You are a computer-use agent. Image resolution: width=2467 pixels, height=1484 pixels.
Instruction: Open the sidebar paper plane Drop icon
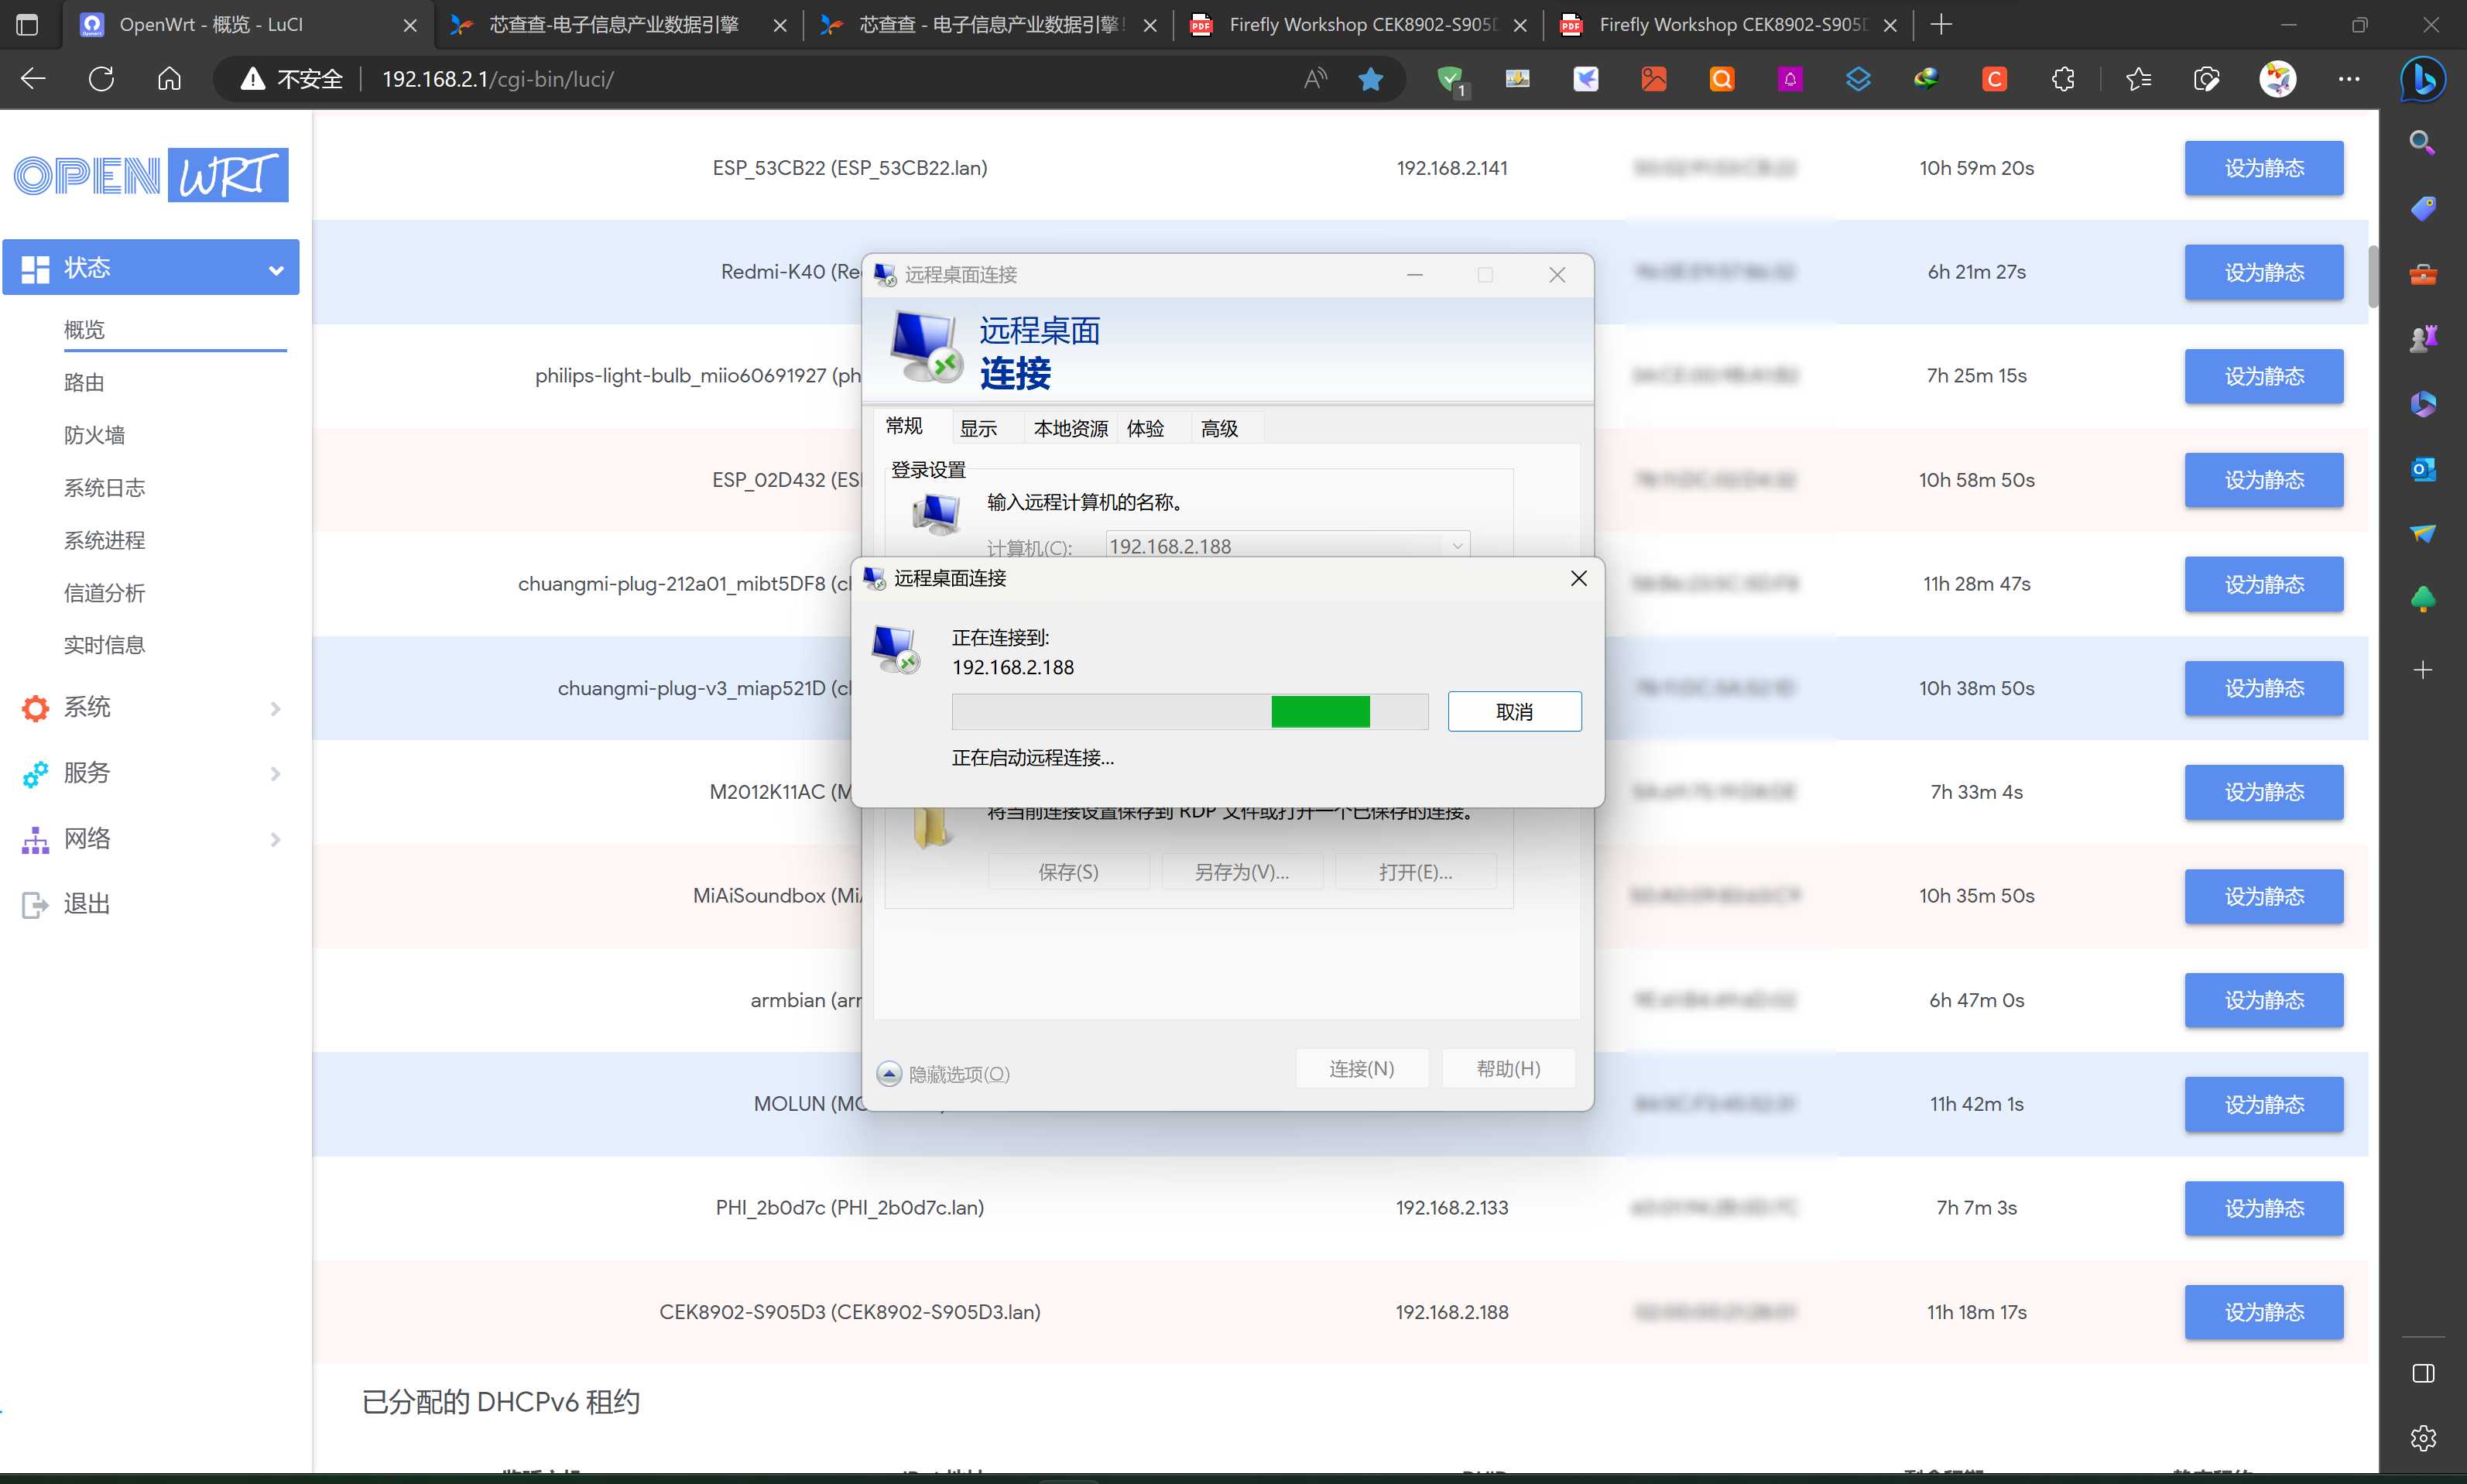(x=2422, y=533)
